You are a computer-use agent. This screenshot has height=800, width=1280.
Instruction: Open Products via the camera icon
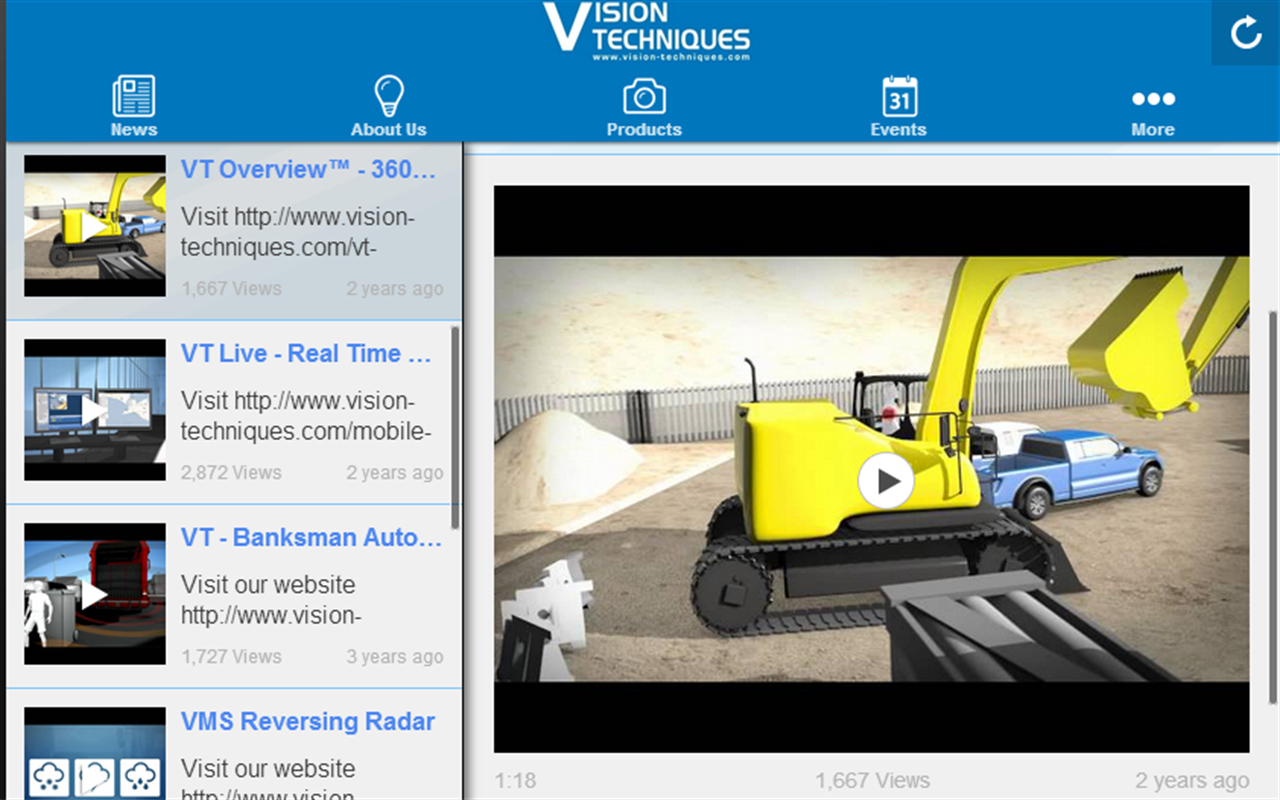(643, 97)
